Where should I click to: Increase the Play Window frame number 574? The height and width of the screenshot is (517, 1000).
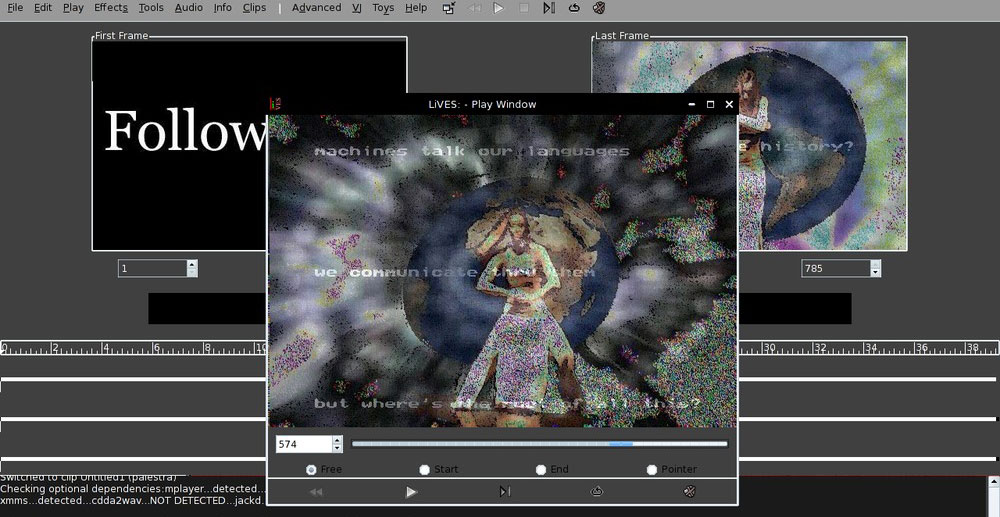337,440
